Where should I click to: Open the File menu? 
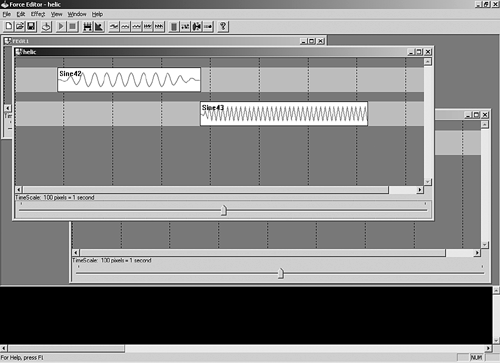pos(7,14)
